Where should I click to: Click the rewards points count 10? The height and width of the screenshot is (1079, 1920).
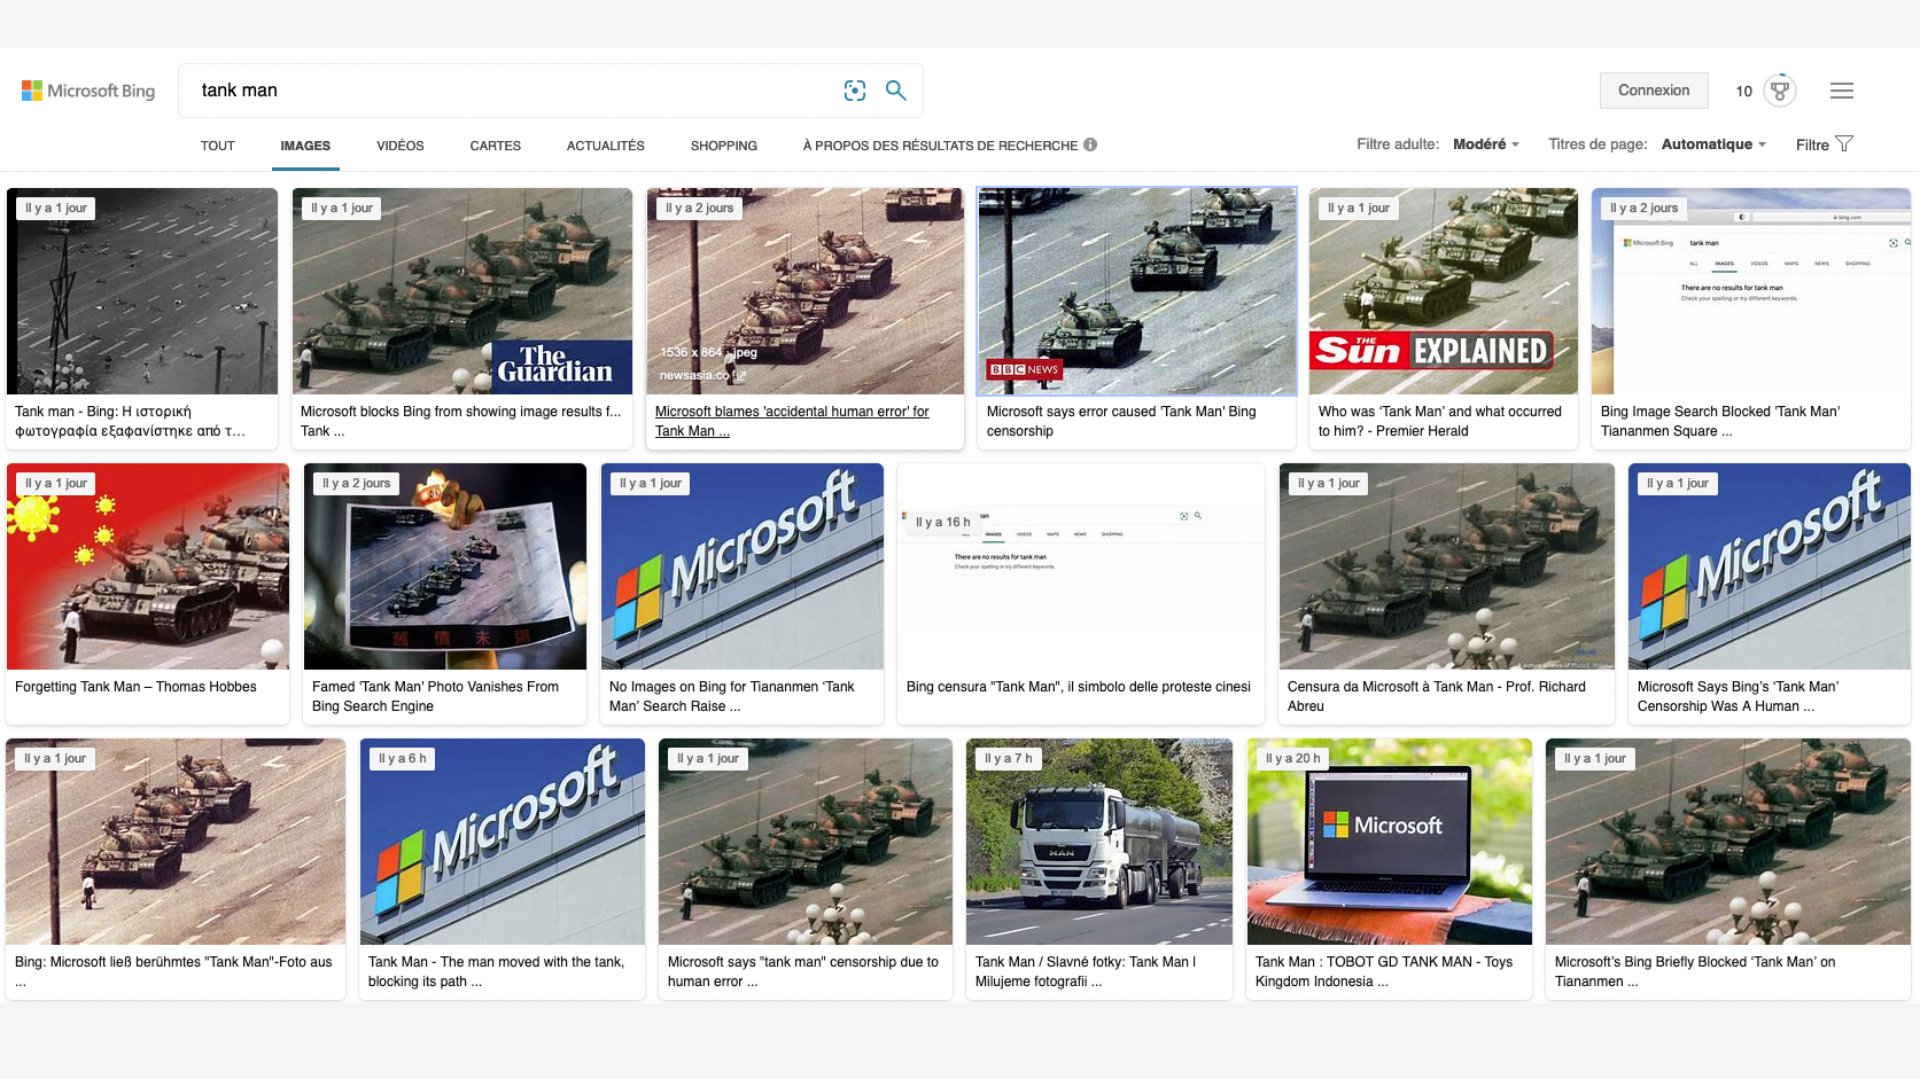(x=1744, y=91)
